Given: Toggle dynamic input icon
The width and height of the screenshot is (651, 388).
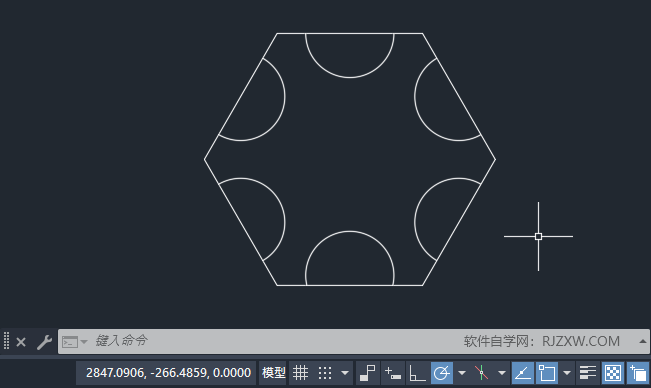Looking at the screenshot, I should [392, 373].
